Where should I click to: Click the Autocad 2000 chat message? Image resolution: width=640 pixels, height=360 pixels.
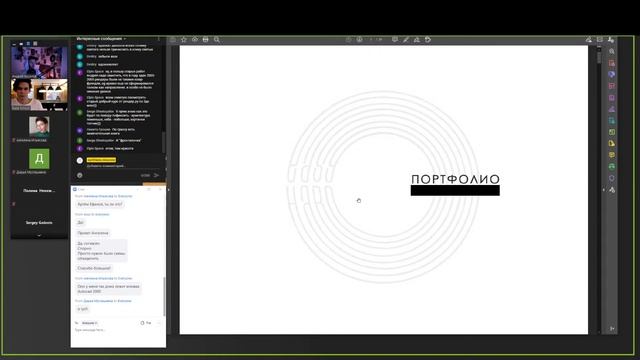[109, 289]
